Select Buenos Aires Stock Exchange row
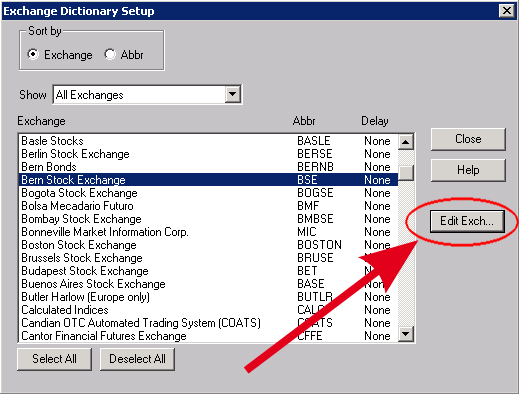The width and height of the screenshot is (519, 394). (x=209, y=284)
